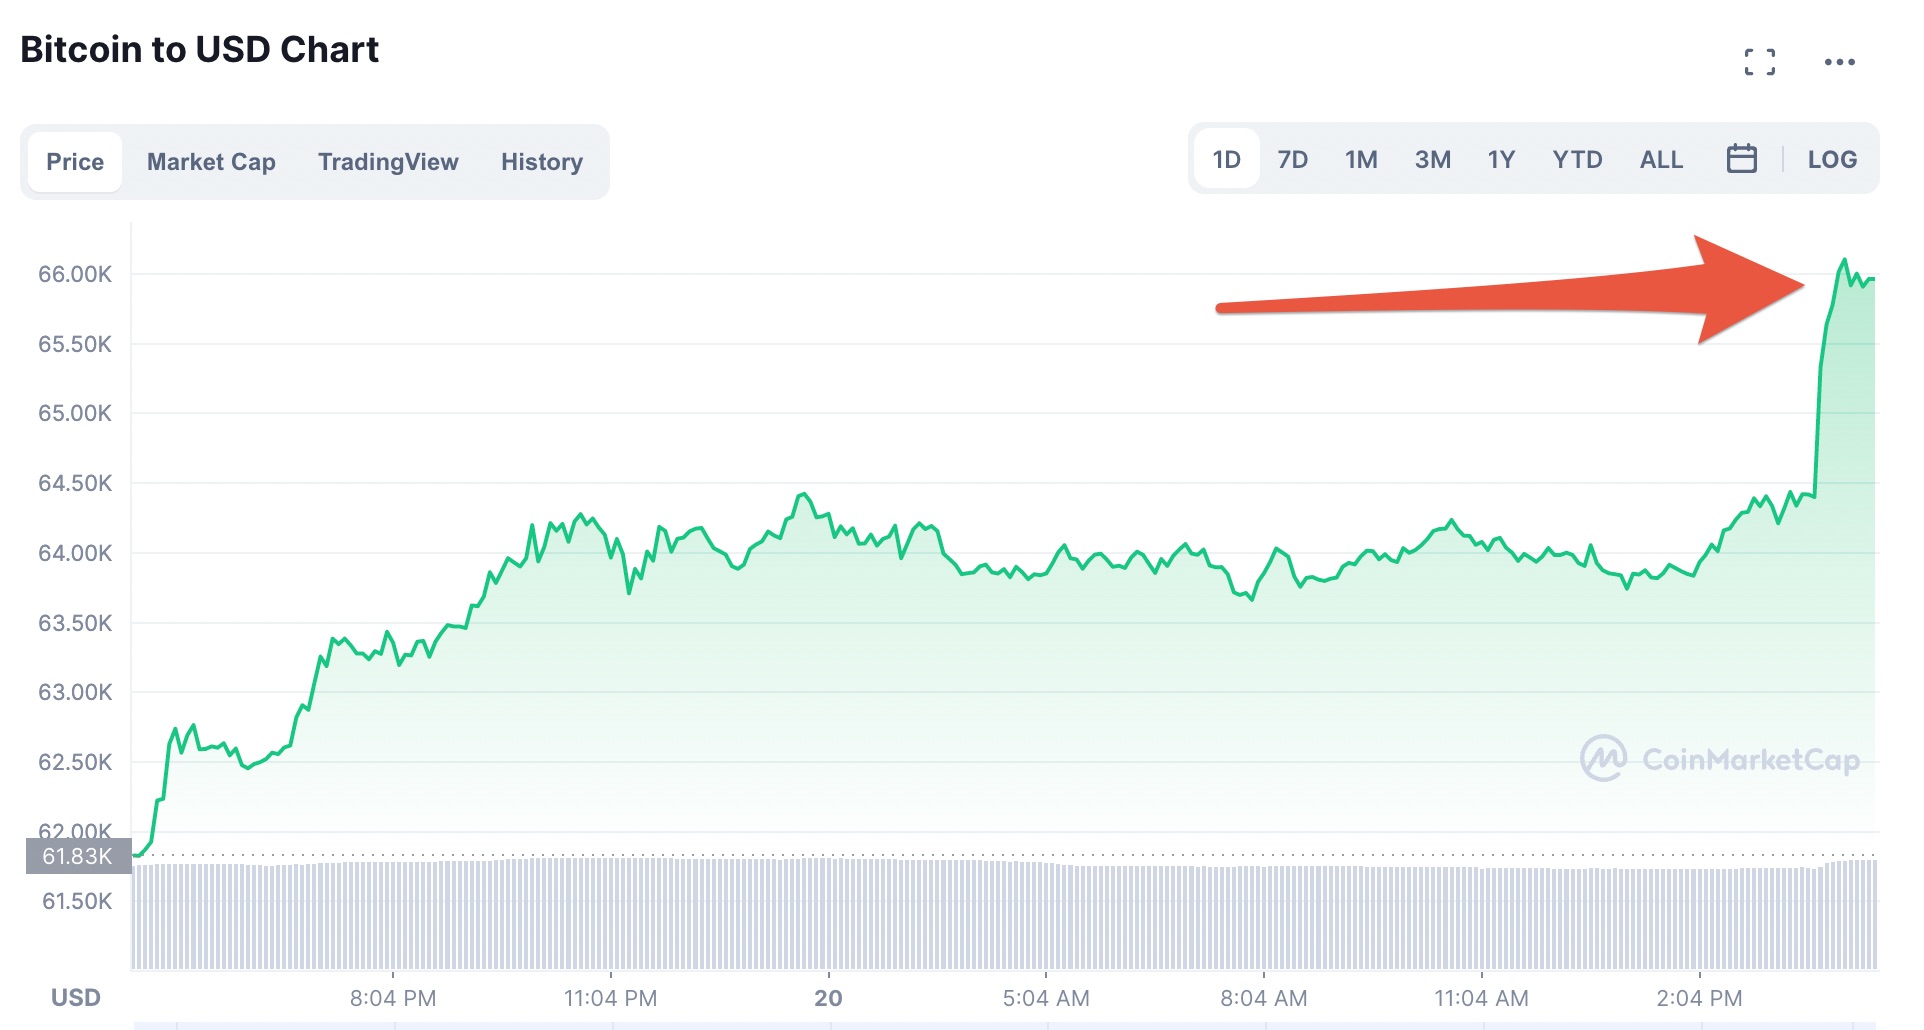The image size is (1924, 1030).
Task: Click the 11:04 PM time label
Action: point(610,998)
